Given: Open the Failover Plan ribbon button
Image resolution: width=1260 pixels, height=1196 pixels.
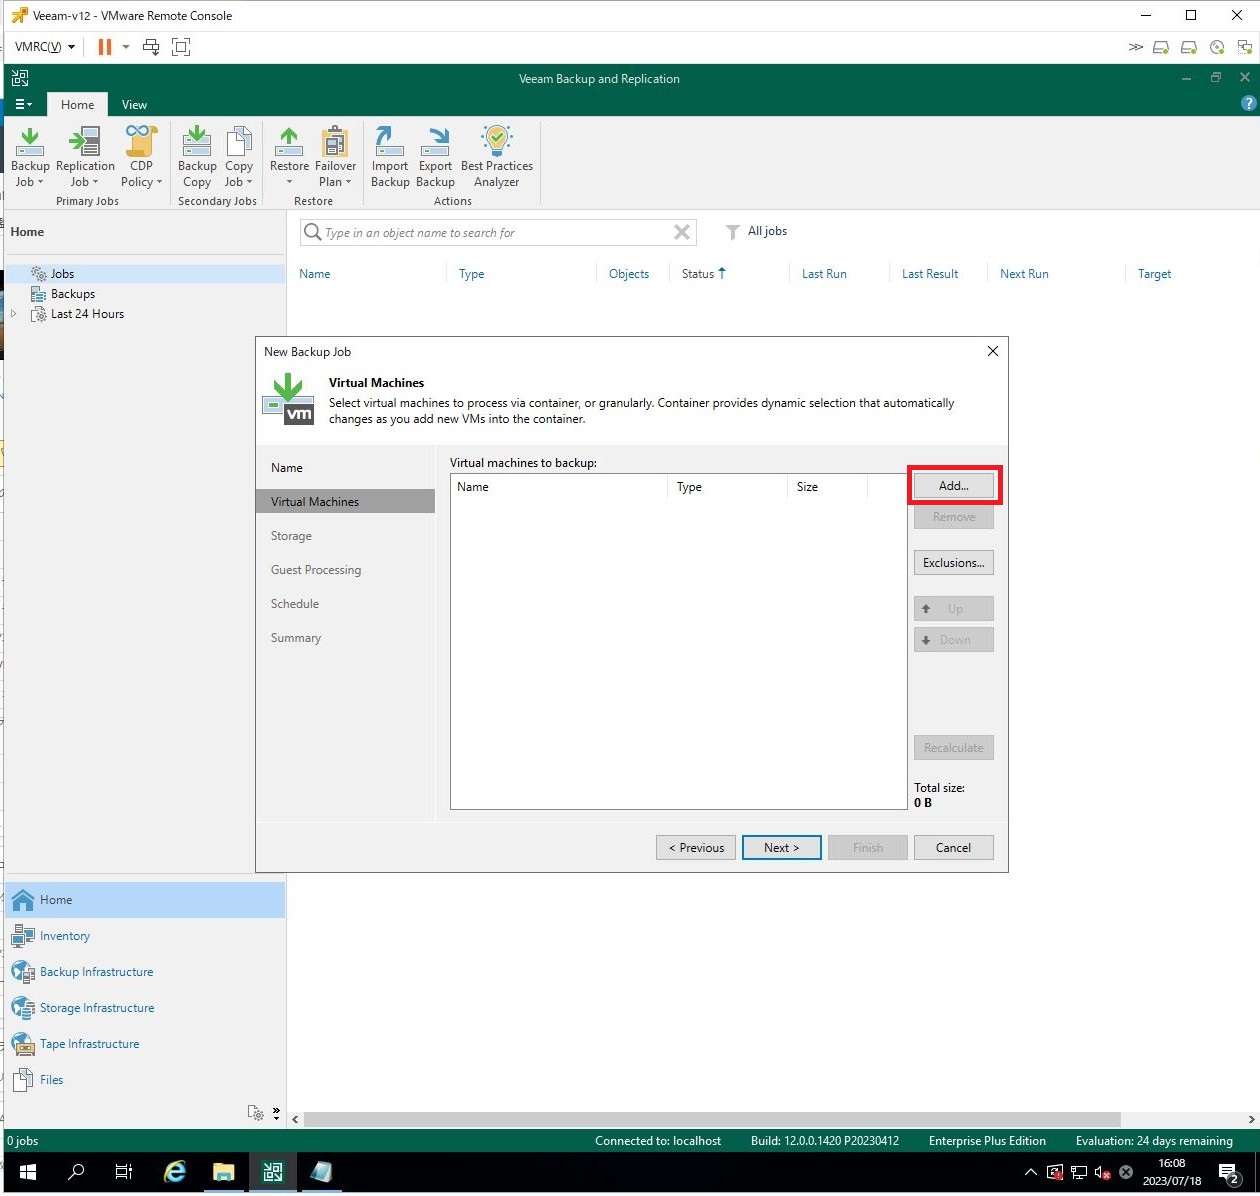Looking at the screenshot, I should pos(335,157).
